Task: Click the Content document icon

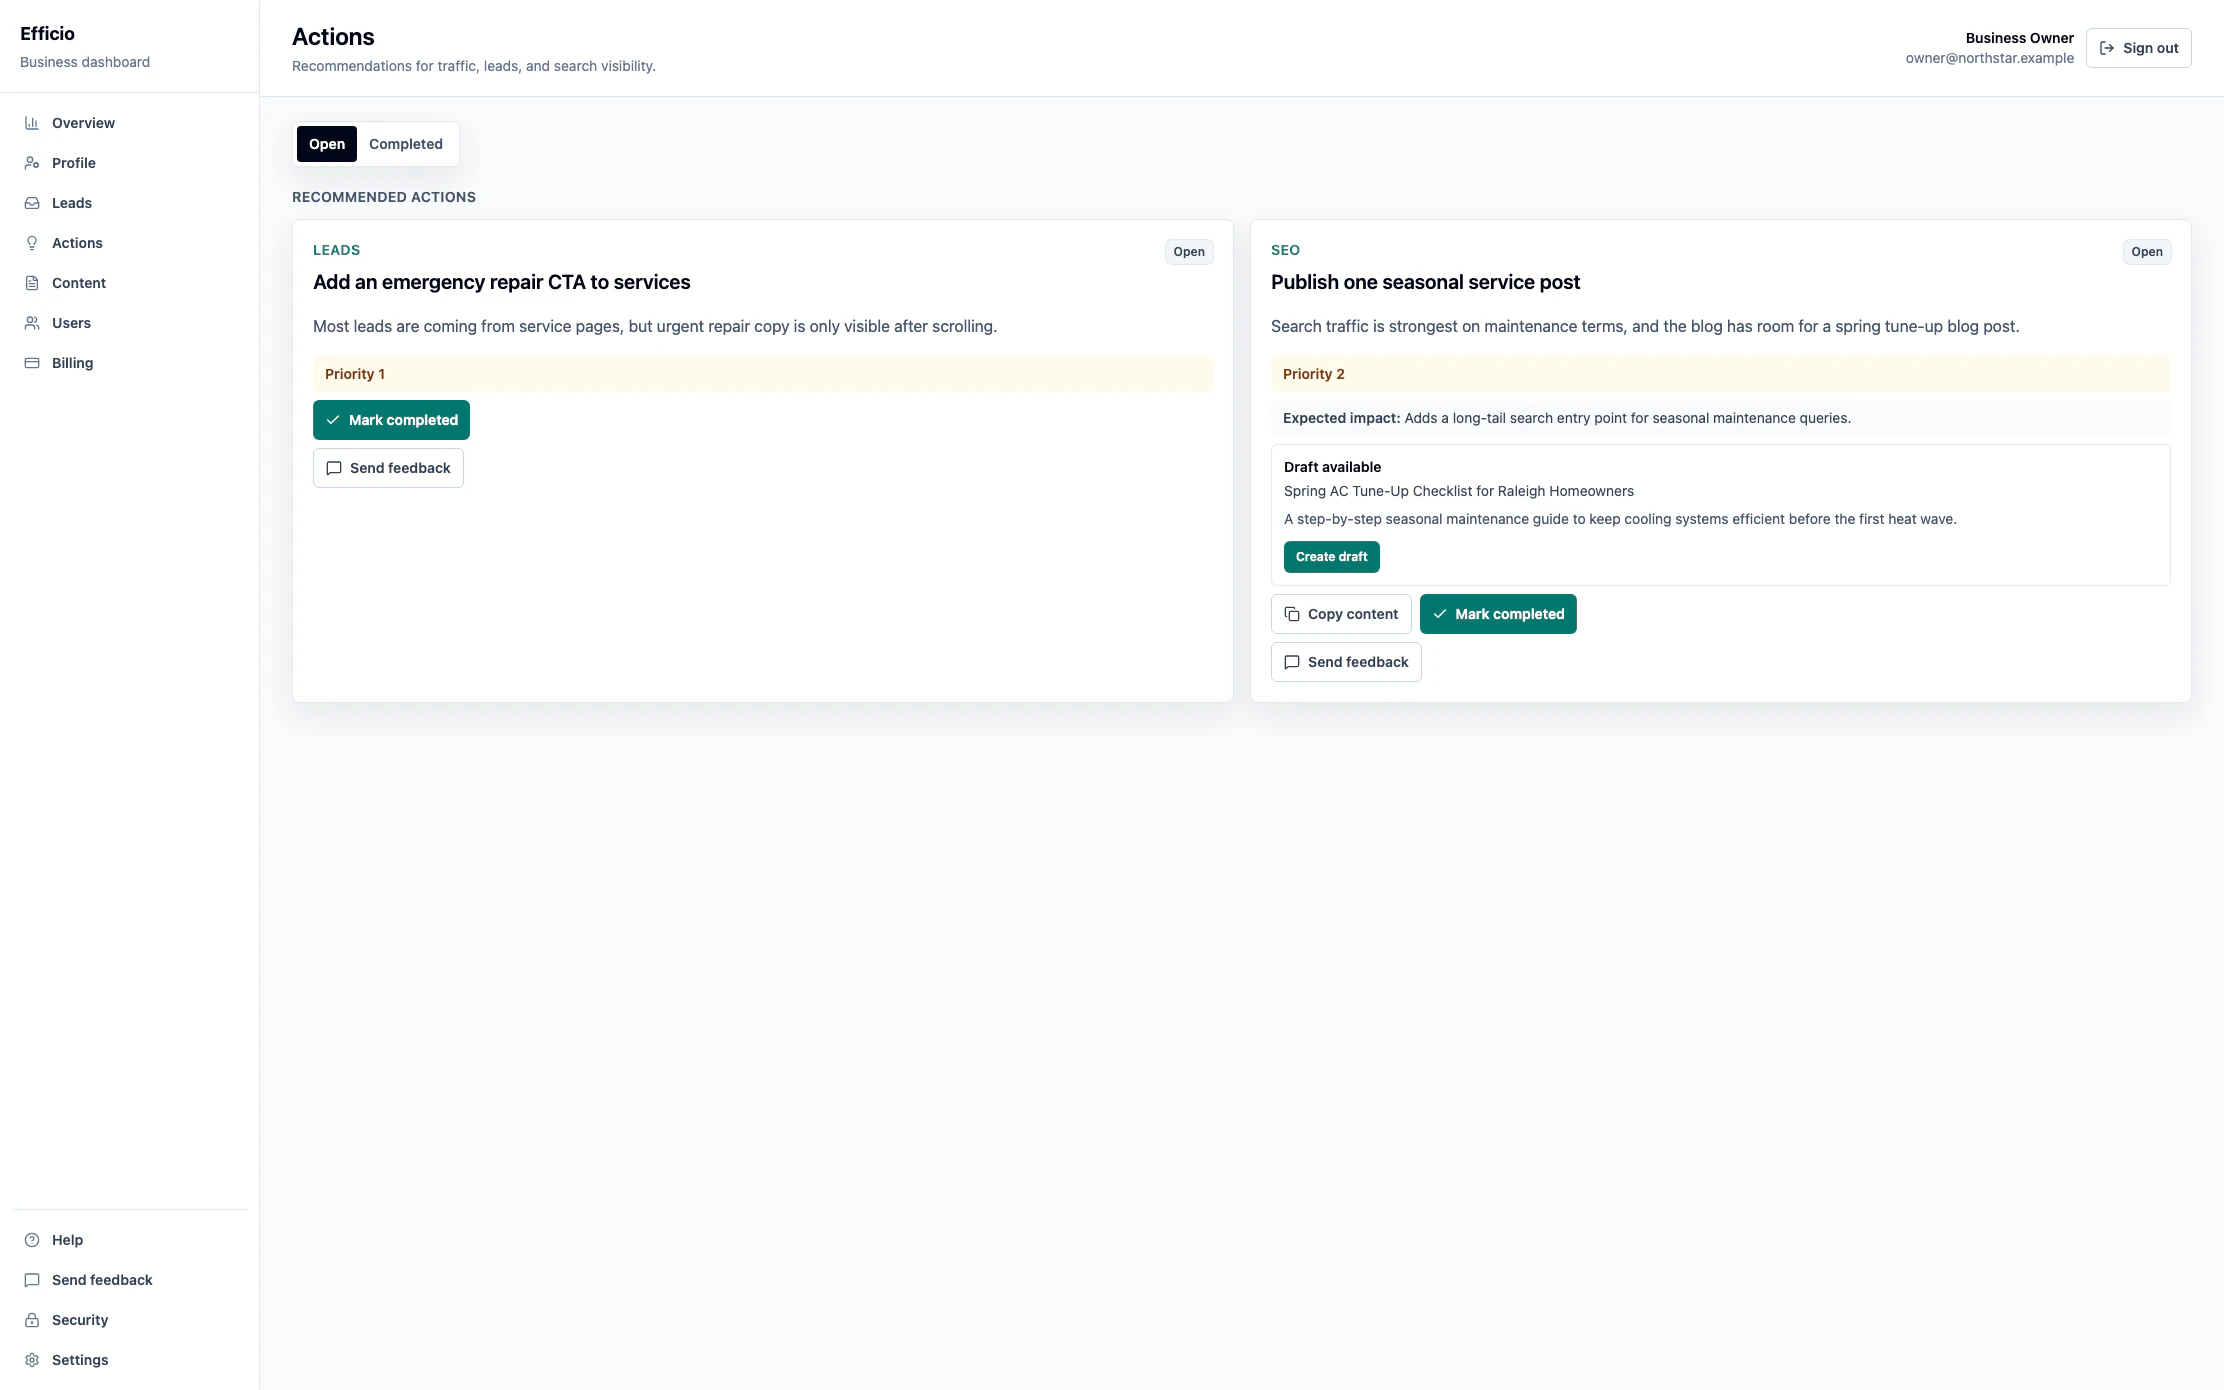Action: coord(32,283)
